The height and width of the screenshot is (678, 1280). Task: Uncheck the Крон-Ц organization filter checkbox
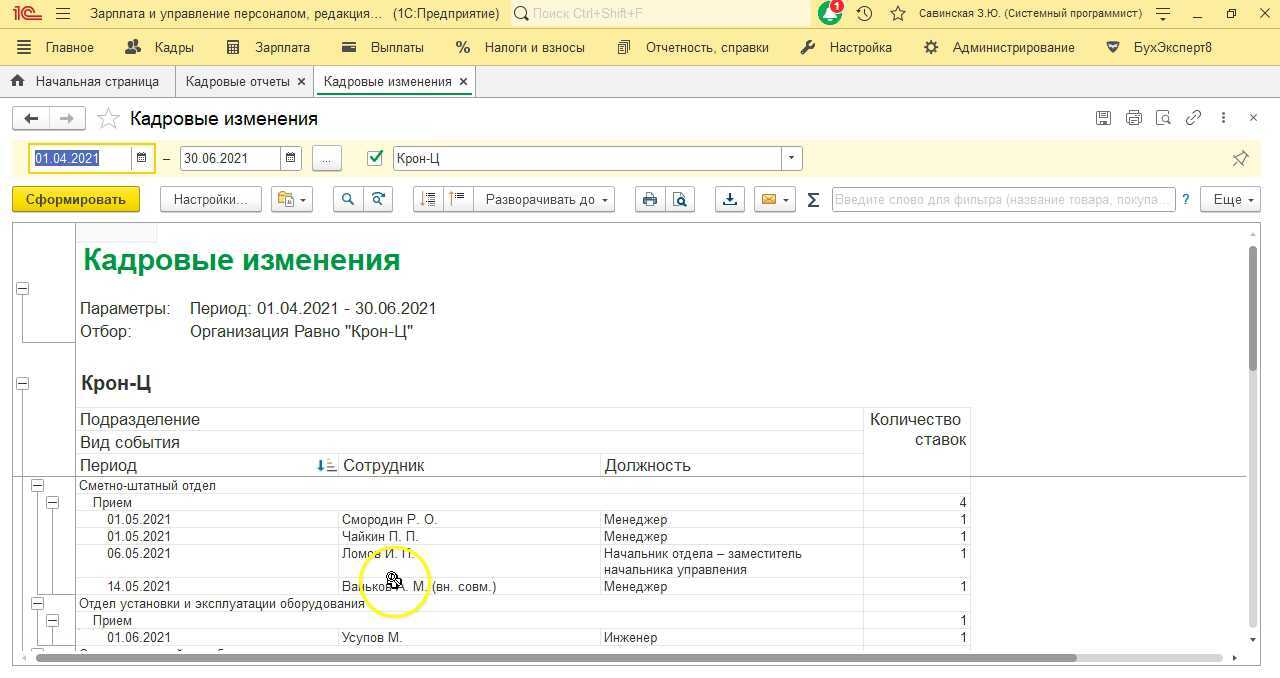pyautogui.click(x=375, y=157)
